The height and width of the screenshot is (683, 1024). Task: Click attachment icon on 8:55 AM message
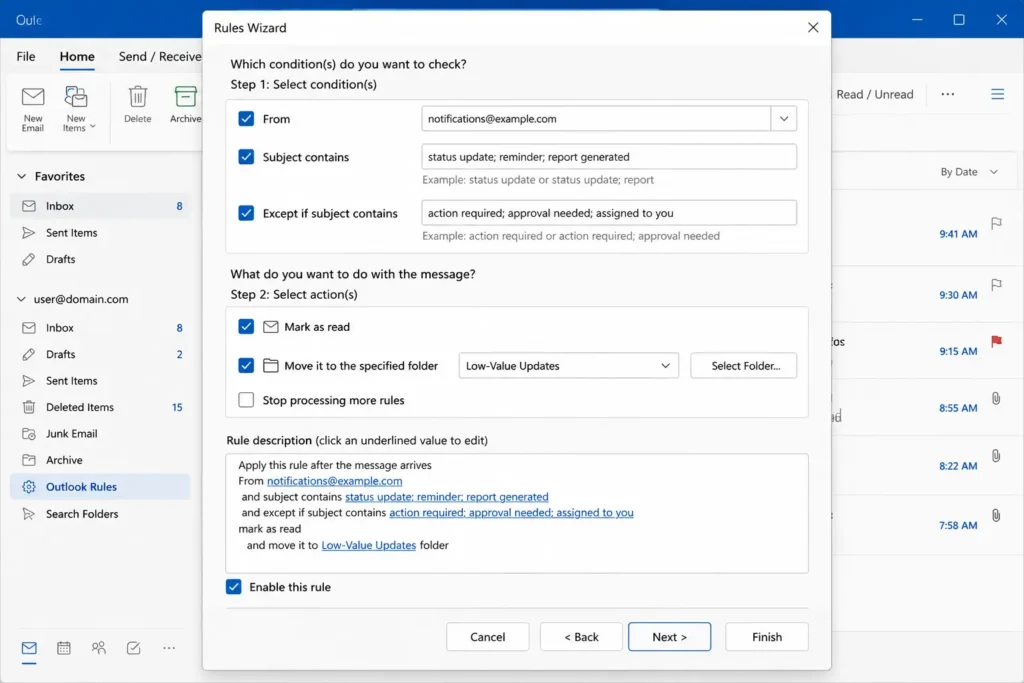click(x=996, y=398)
